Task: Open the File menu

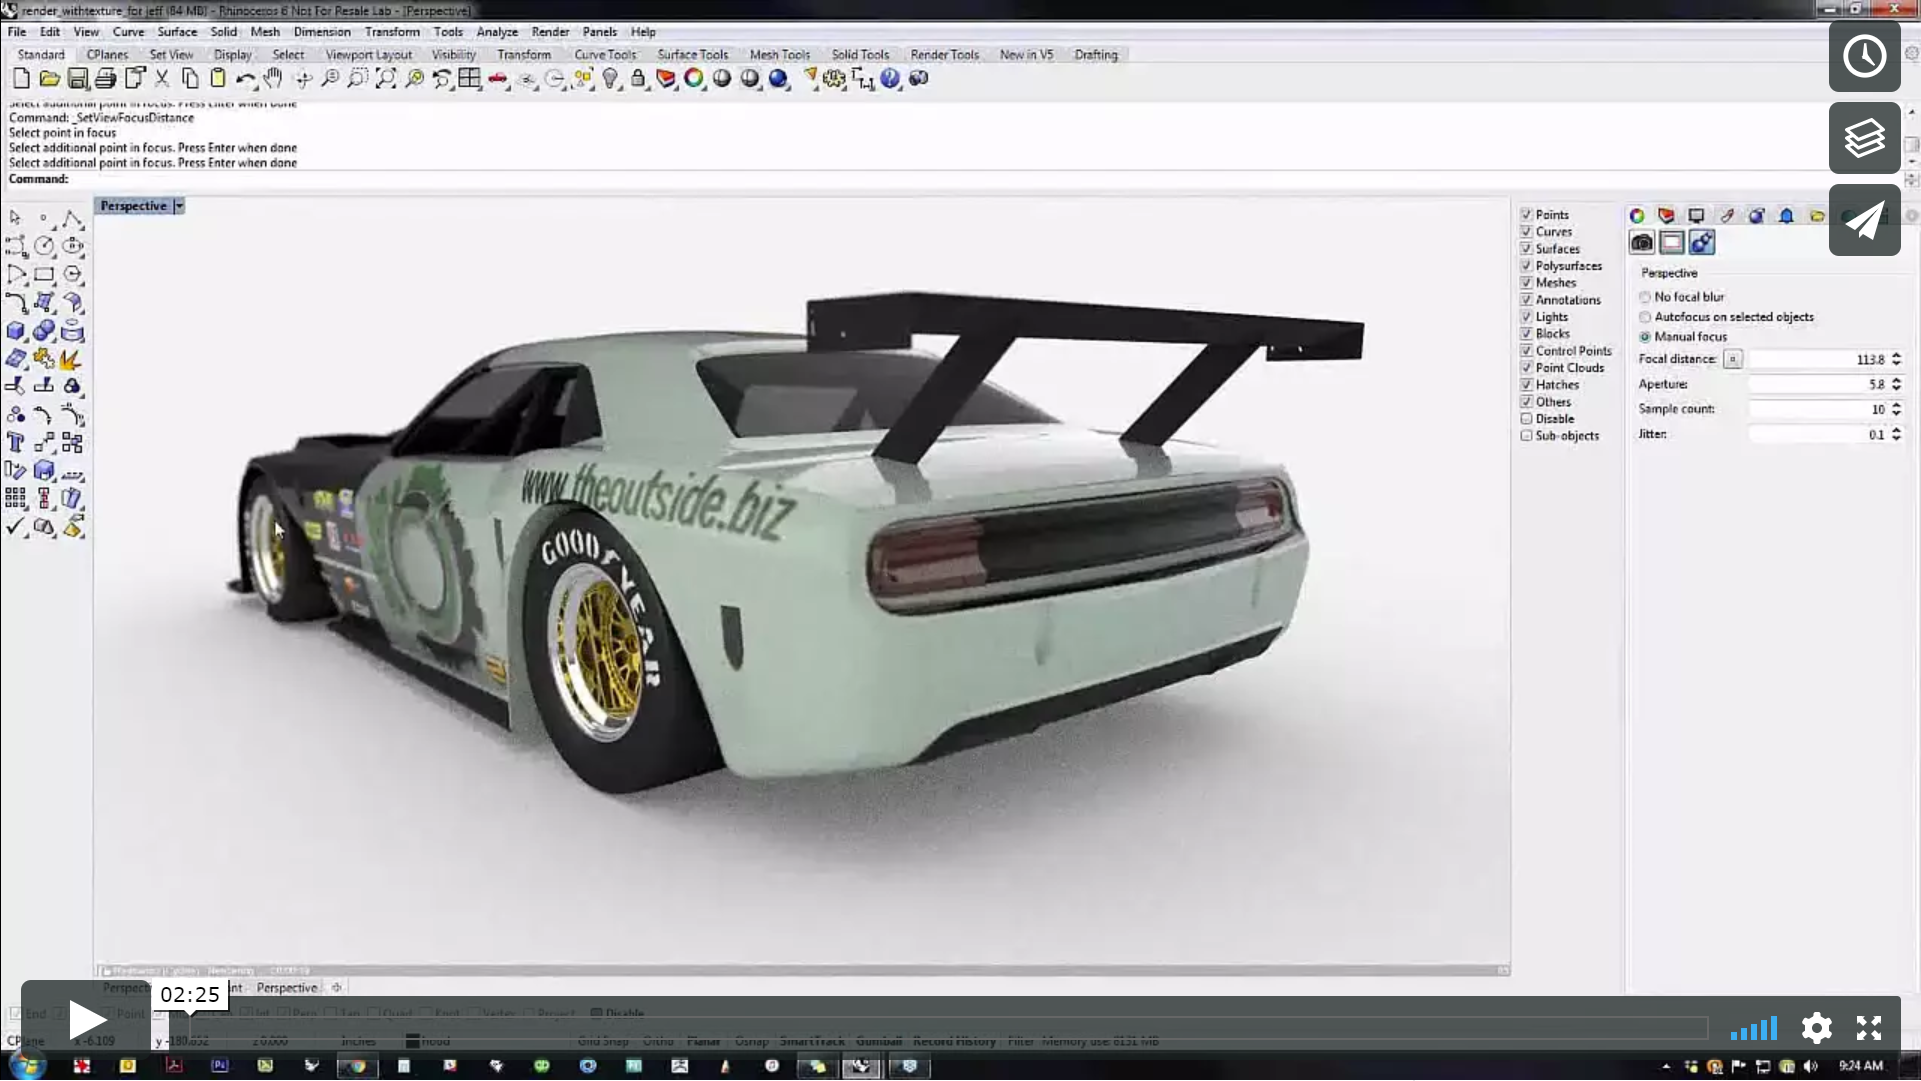Action: click(x=17, y=32)
